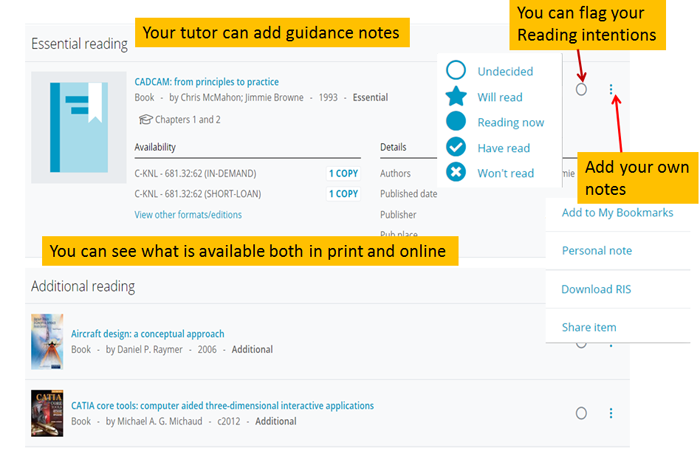The height and width of the screenshot is (451, 700).
Task: Click View other formats/editions link
Action: coord(188,214)
